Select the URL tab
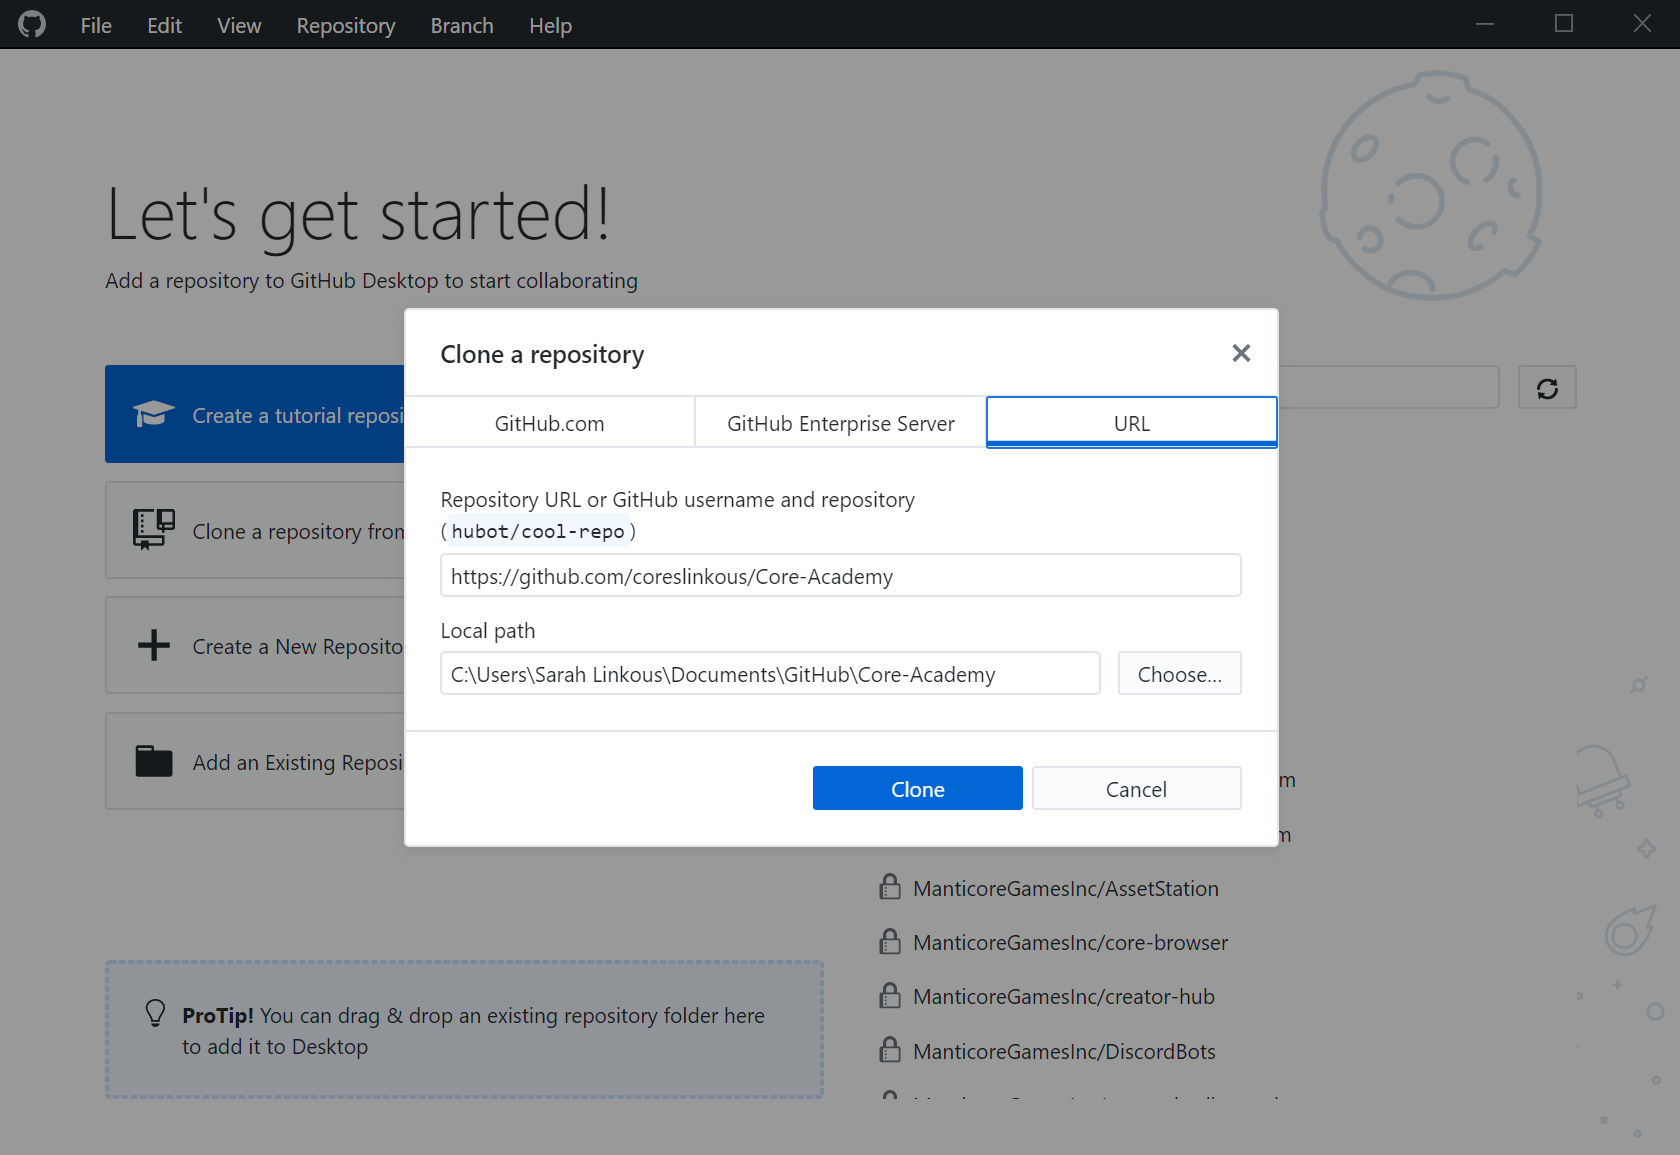Viewport: 1680px width, 1155px height. click(x=1132, y=423)
